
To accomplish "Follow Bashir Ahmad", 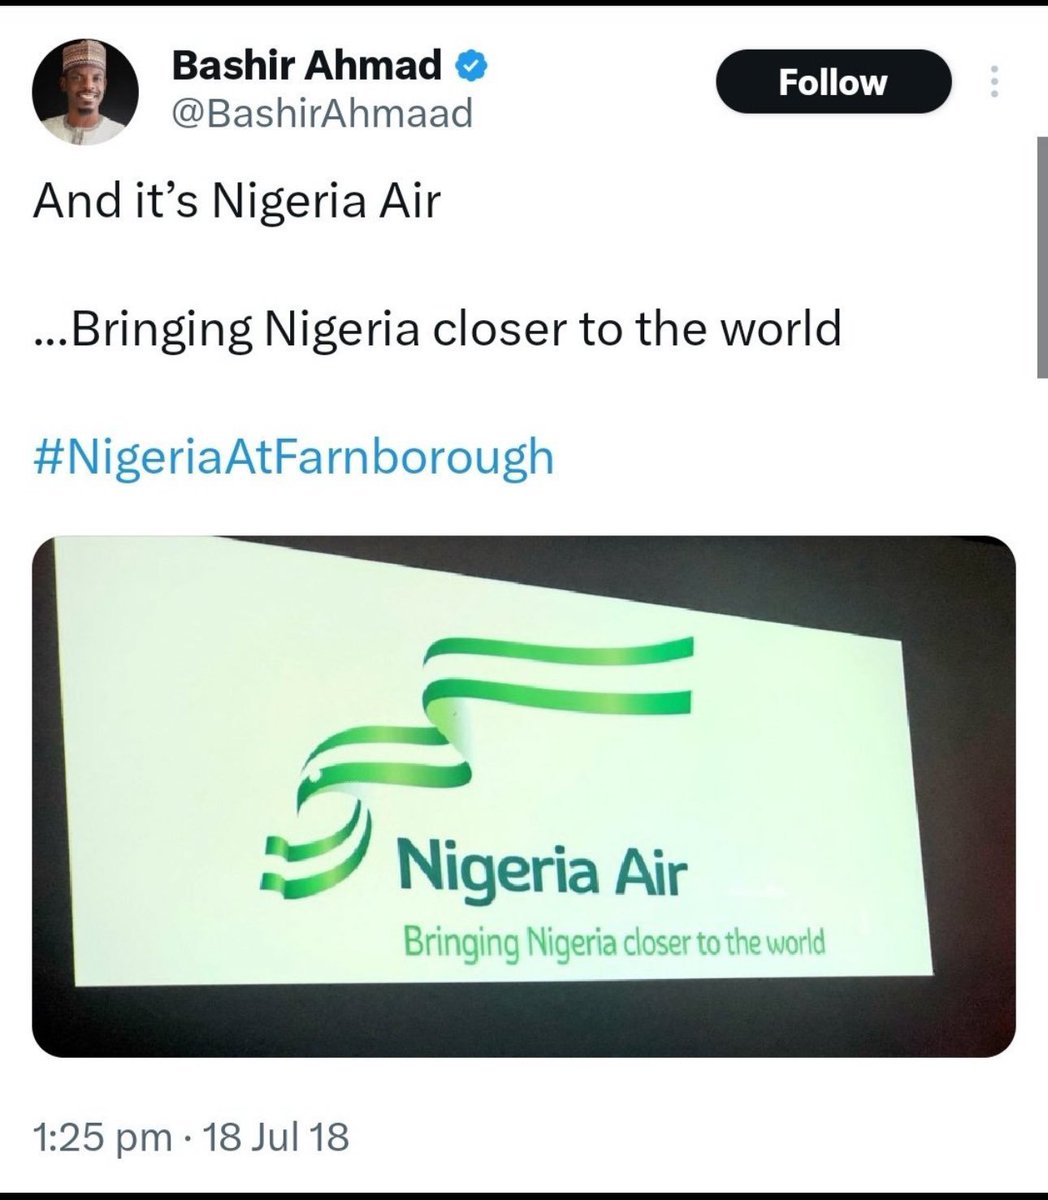I will pyautogui.click(x=832, y=81).
